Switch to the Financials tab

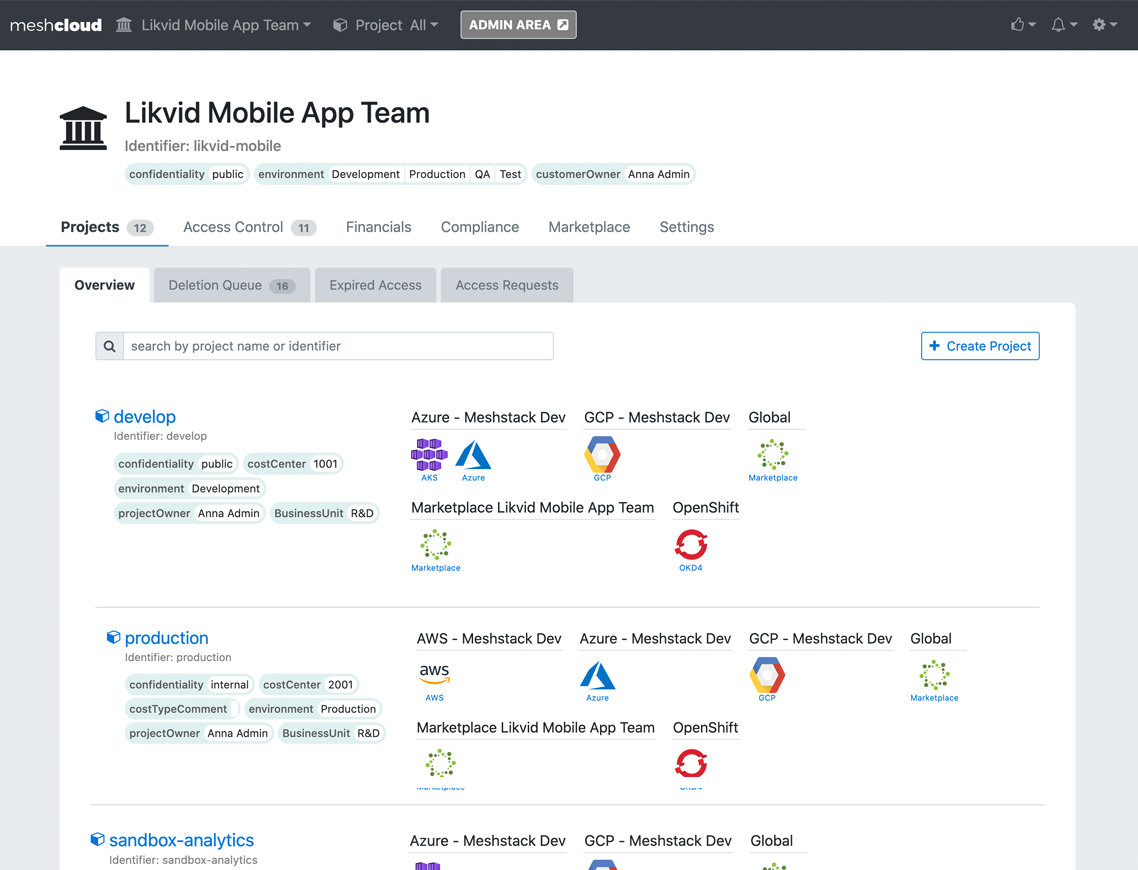click(378, 227)
